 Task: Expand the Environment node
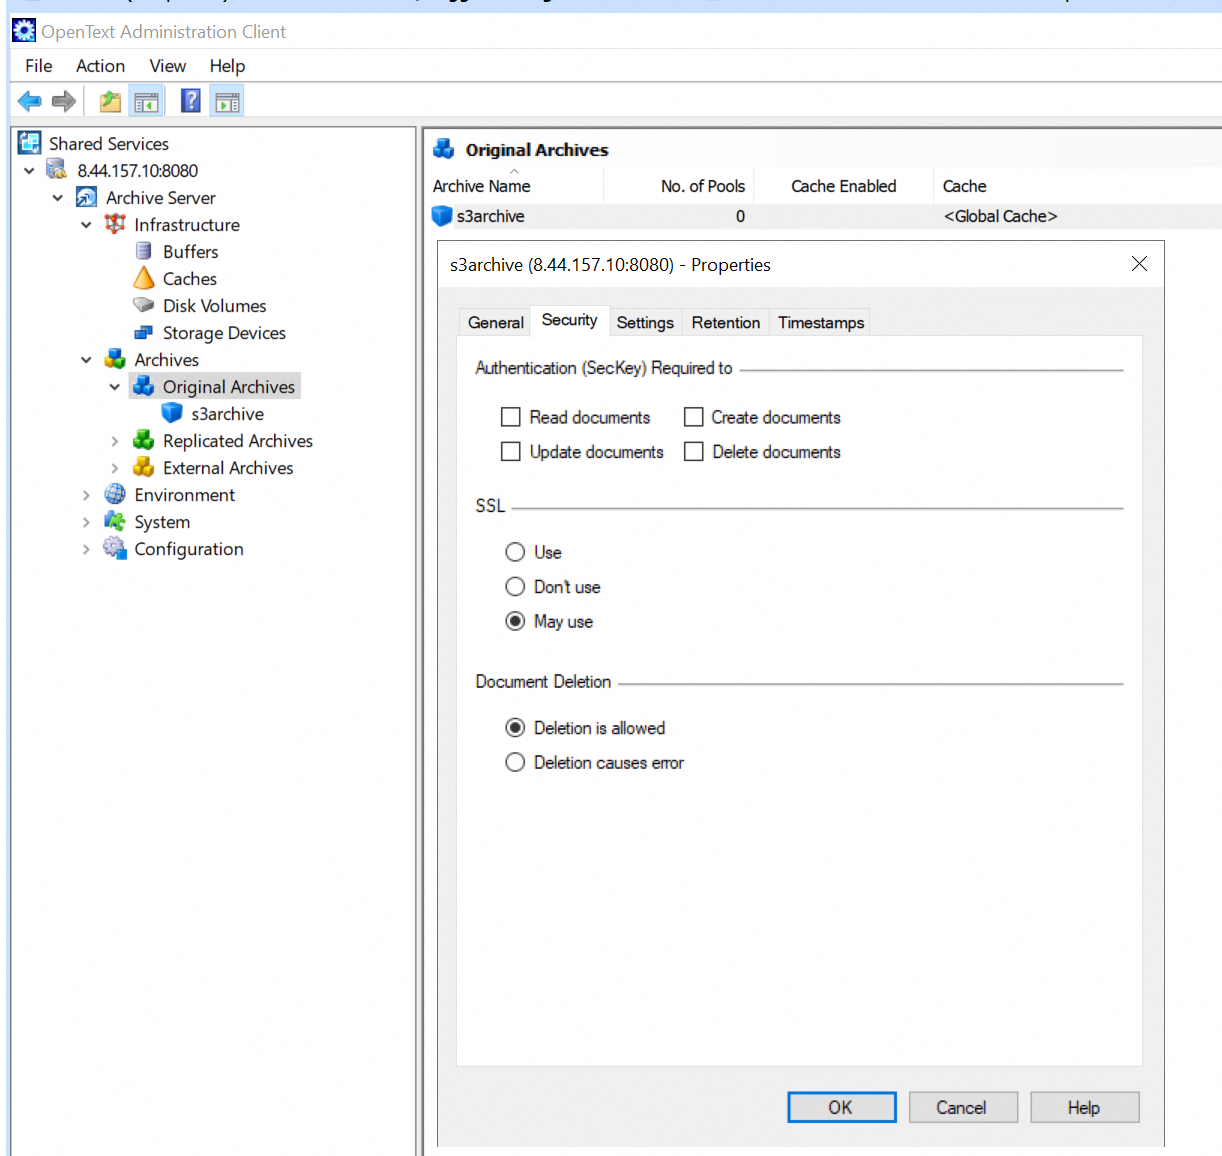point(86,495)
